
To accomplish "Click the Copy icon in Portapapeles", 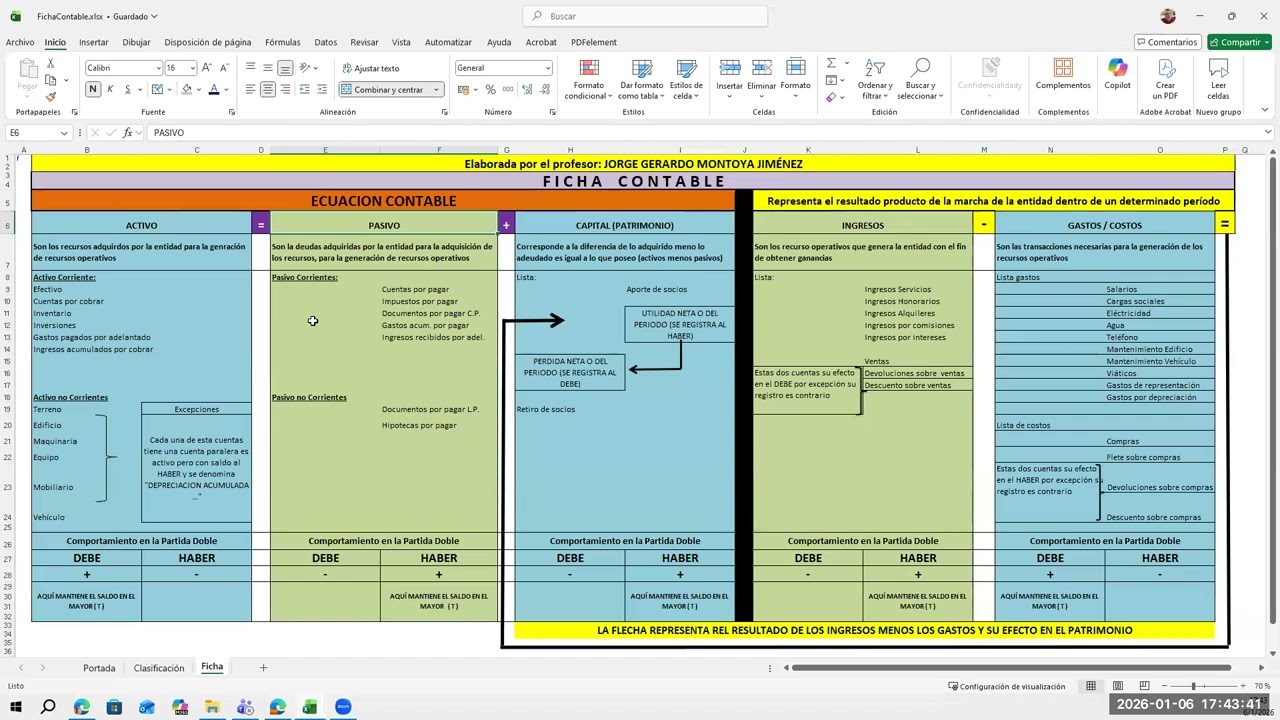I will (x=50, y=80).
